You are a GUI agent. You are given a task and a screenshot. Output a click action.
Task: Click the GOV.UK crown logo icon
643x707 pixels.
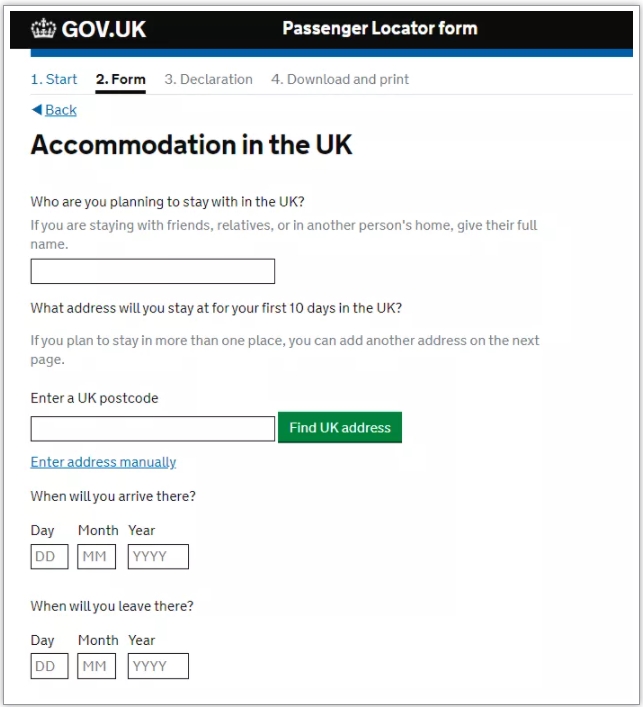coord(43,28)
